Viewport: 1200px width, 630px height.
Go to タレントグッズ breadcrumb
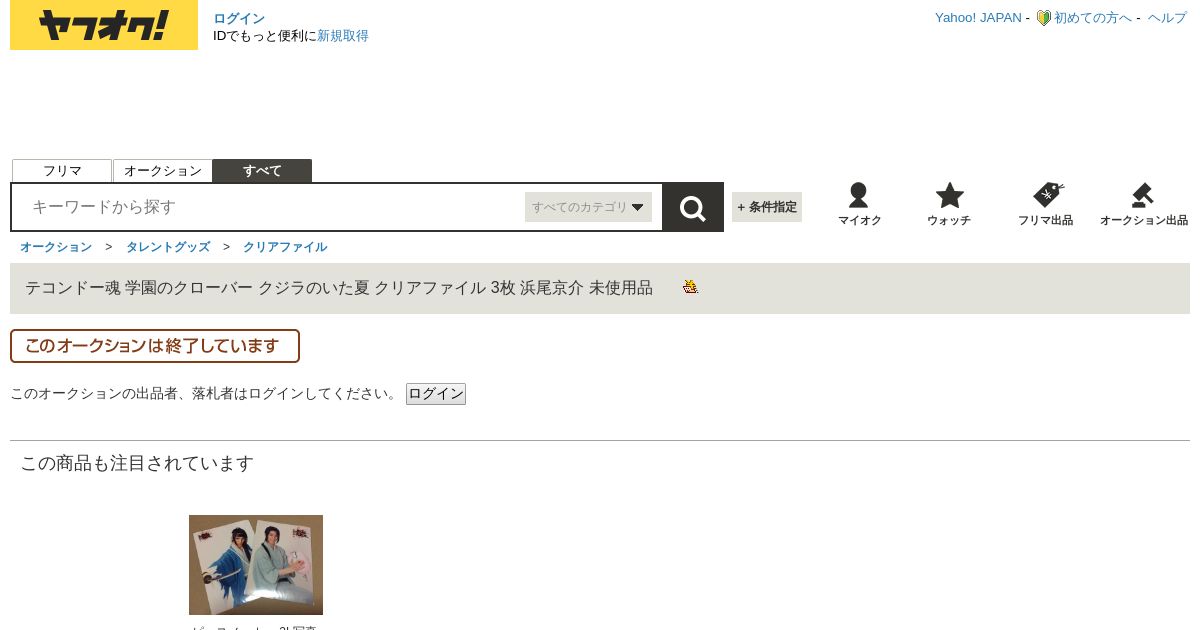[168, 247]
